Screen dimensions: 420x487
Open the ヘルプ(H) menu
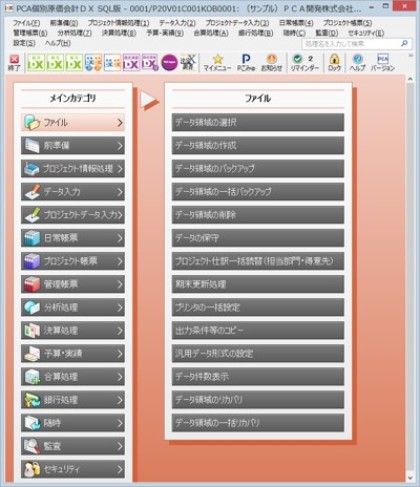coord(58,43)
